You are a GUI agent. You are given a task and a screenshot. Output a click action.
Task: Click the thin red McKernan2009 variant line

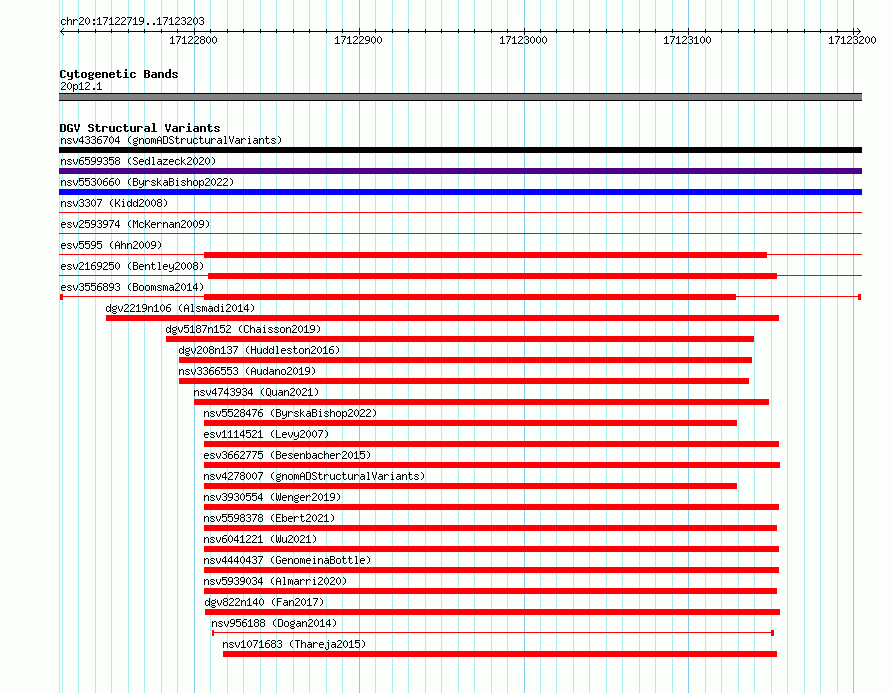point(460,234)
